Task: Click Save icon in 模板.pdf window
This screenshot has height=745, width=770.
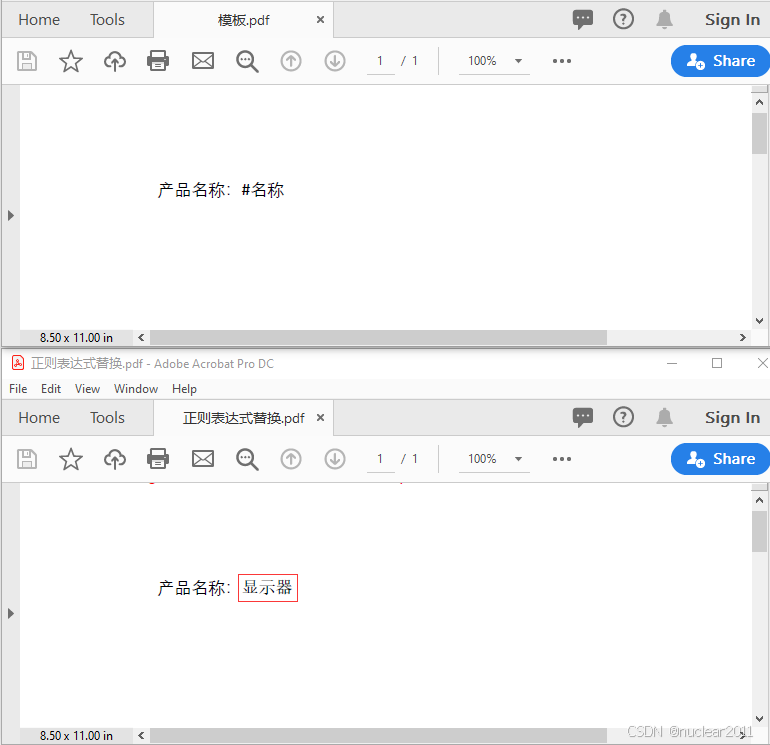Action: [27, 61]
